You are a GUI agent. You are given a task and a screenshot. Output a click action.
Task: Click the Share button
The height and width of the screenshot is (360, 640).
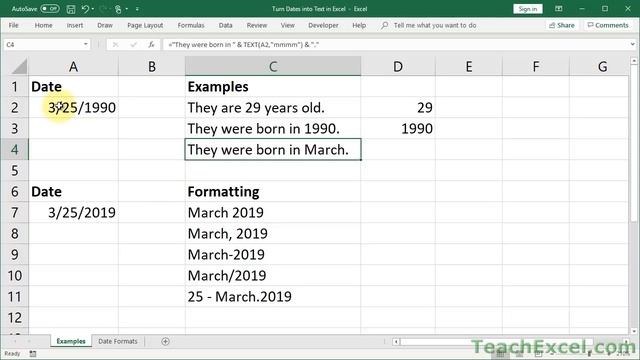coord(562,25)
